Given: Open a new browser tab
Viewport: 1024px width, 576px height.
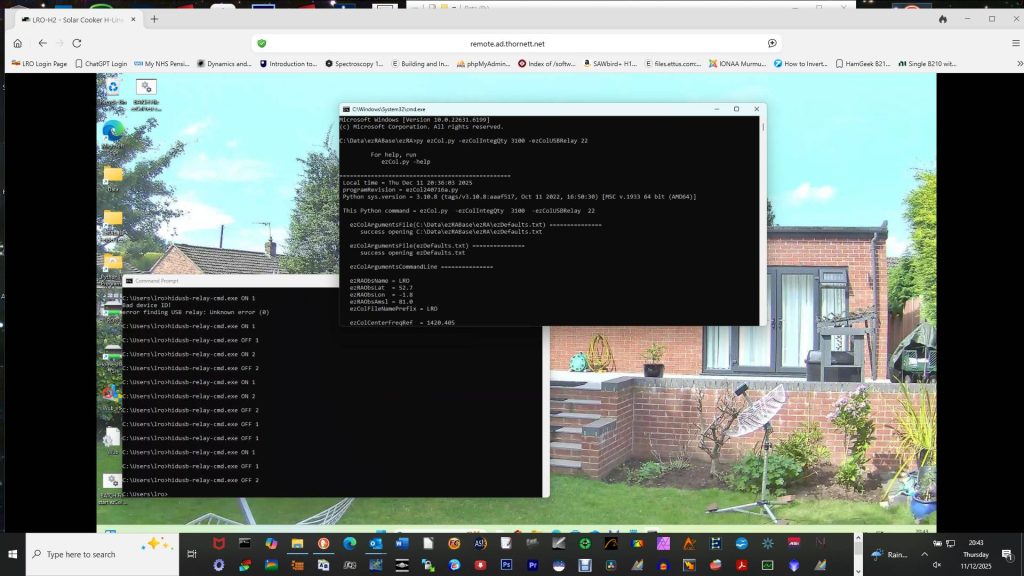Looking at the screenshot, I should coord(154,19).
